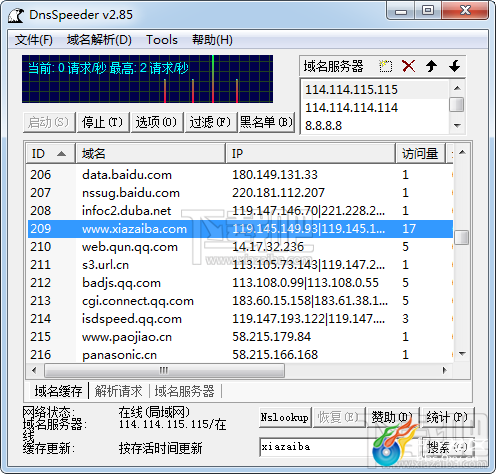The width and height of the screenshot is (496, 474).
Task: Open the Tools menu
Action: click(x=162, y=40)
